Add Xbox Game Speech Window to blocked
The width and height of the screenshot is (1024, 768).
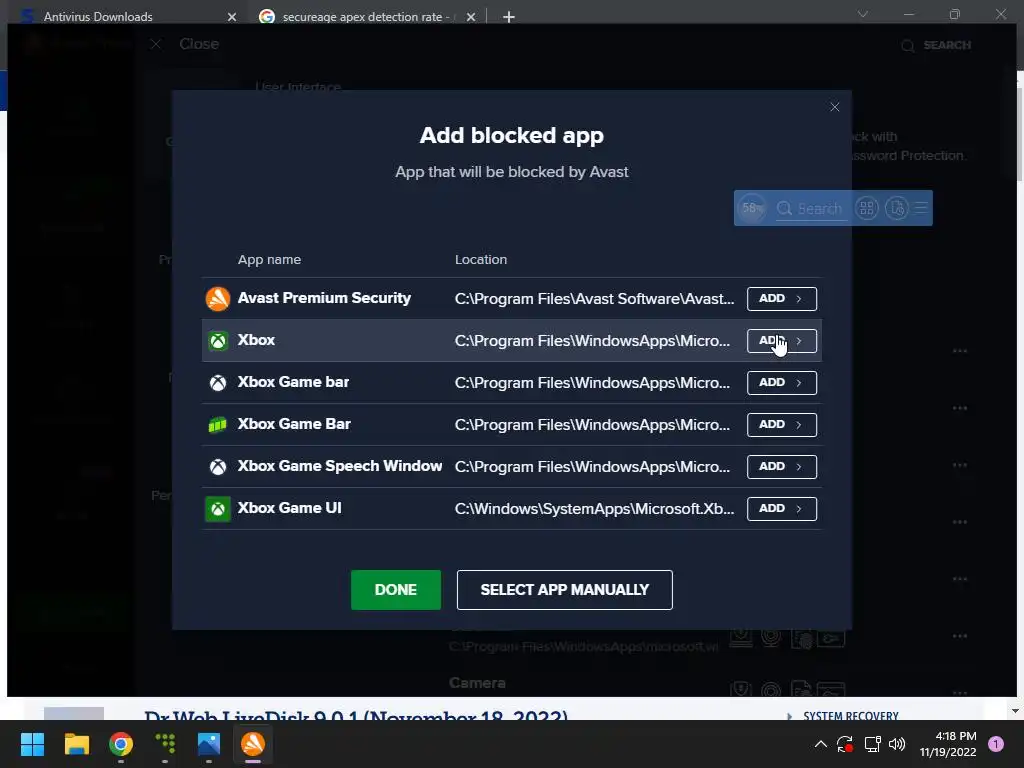[781, 466]
